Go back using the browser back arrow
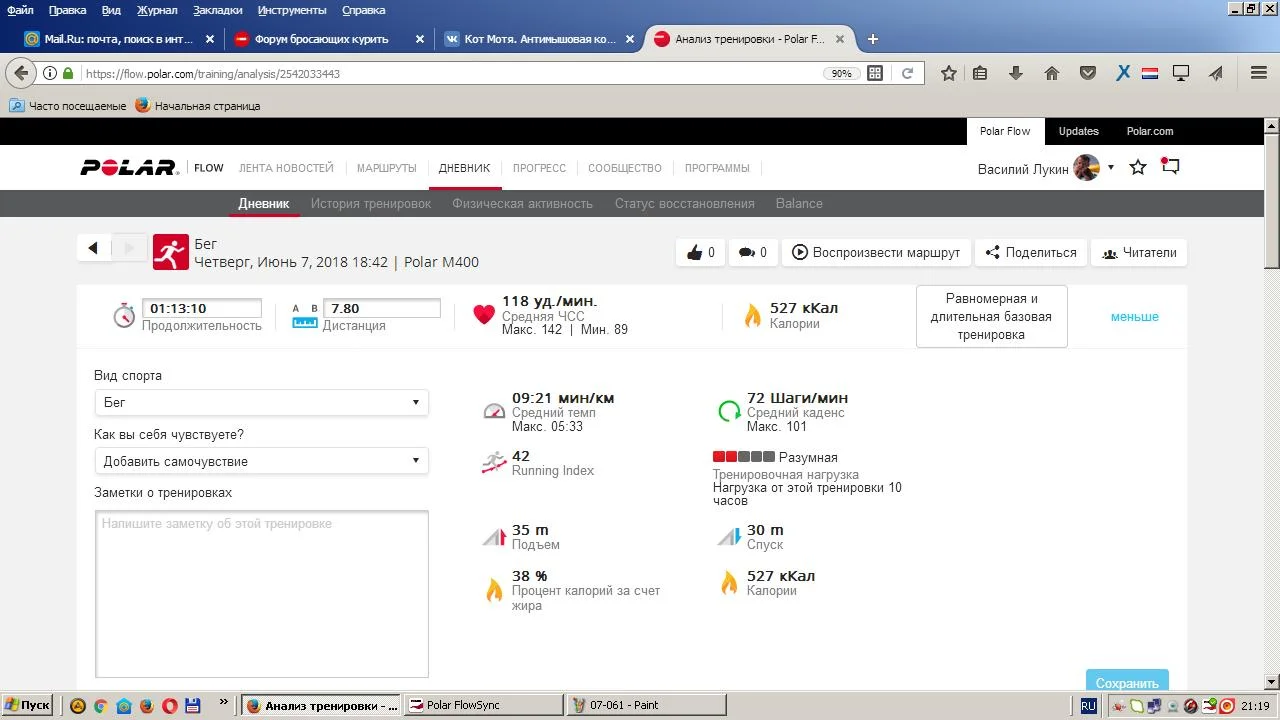Image resolution: width=1280 pixels, height=720 pixels. [x=22, y=73]
